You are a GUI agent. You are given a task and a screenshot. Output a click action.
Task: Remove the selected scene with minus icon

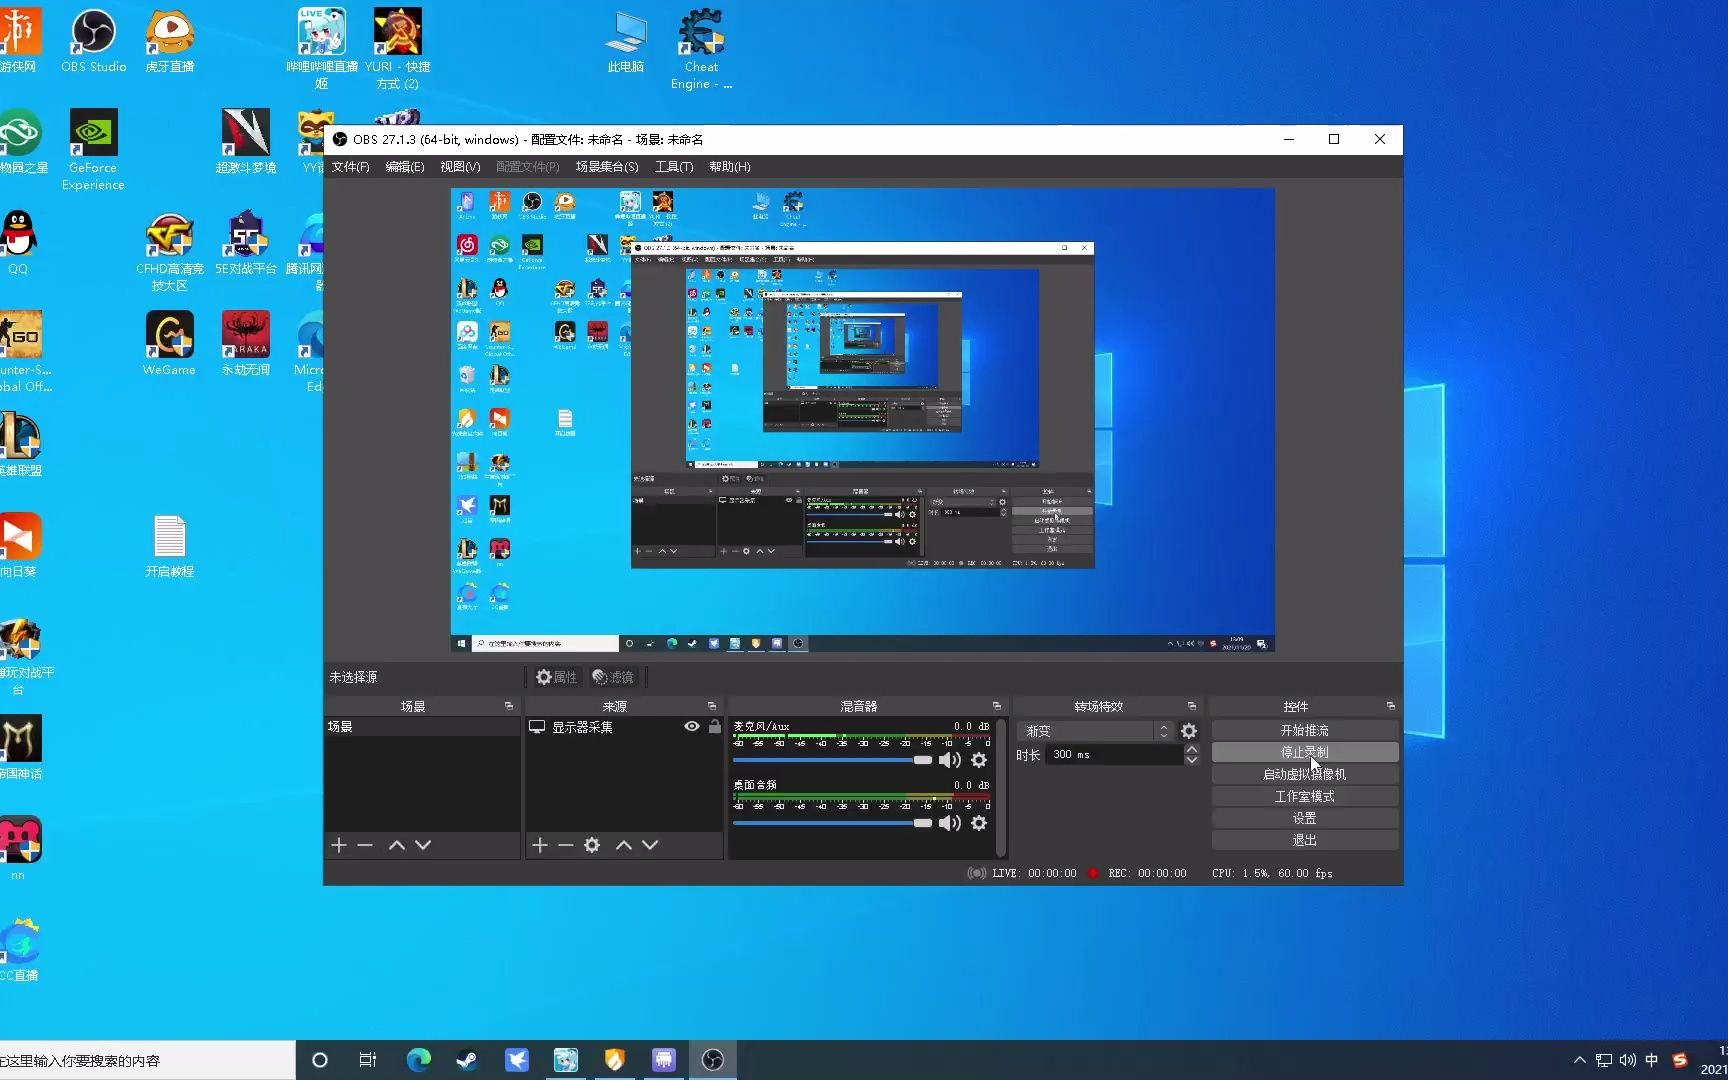click(x=365, y=845)
